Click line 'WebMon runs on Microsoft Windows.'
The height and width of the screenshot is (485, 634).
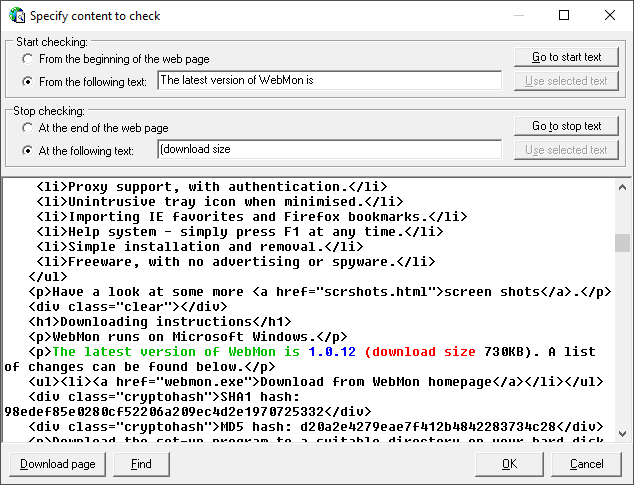188,337
